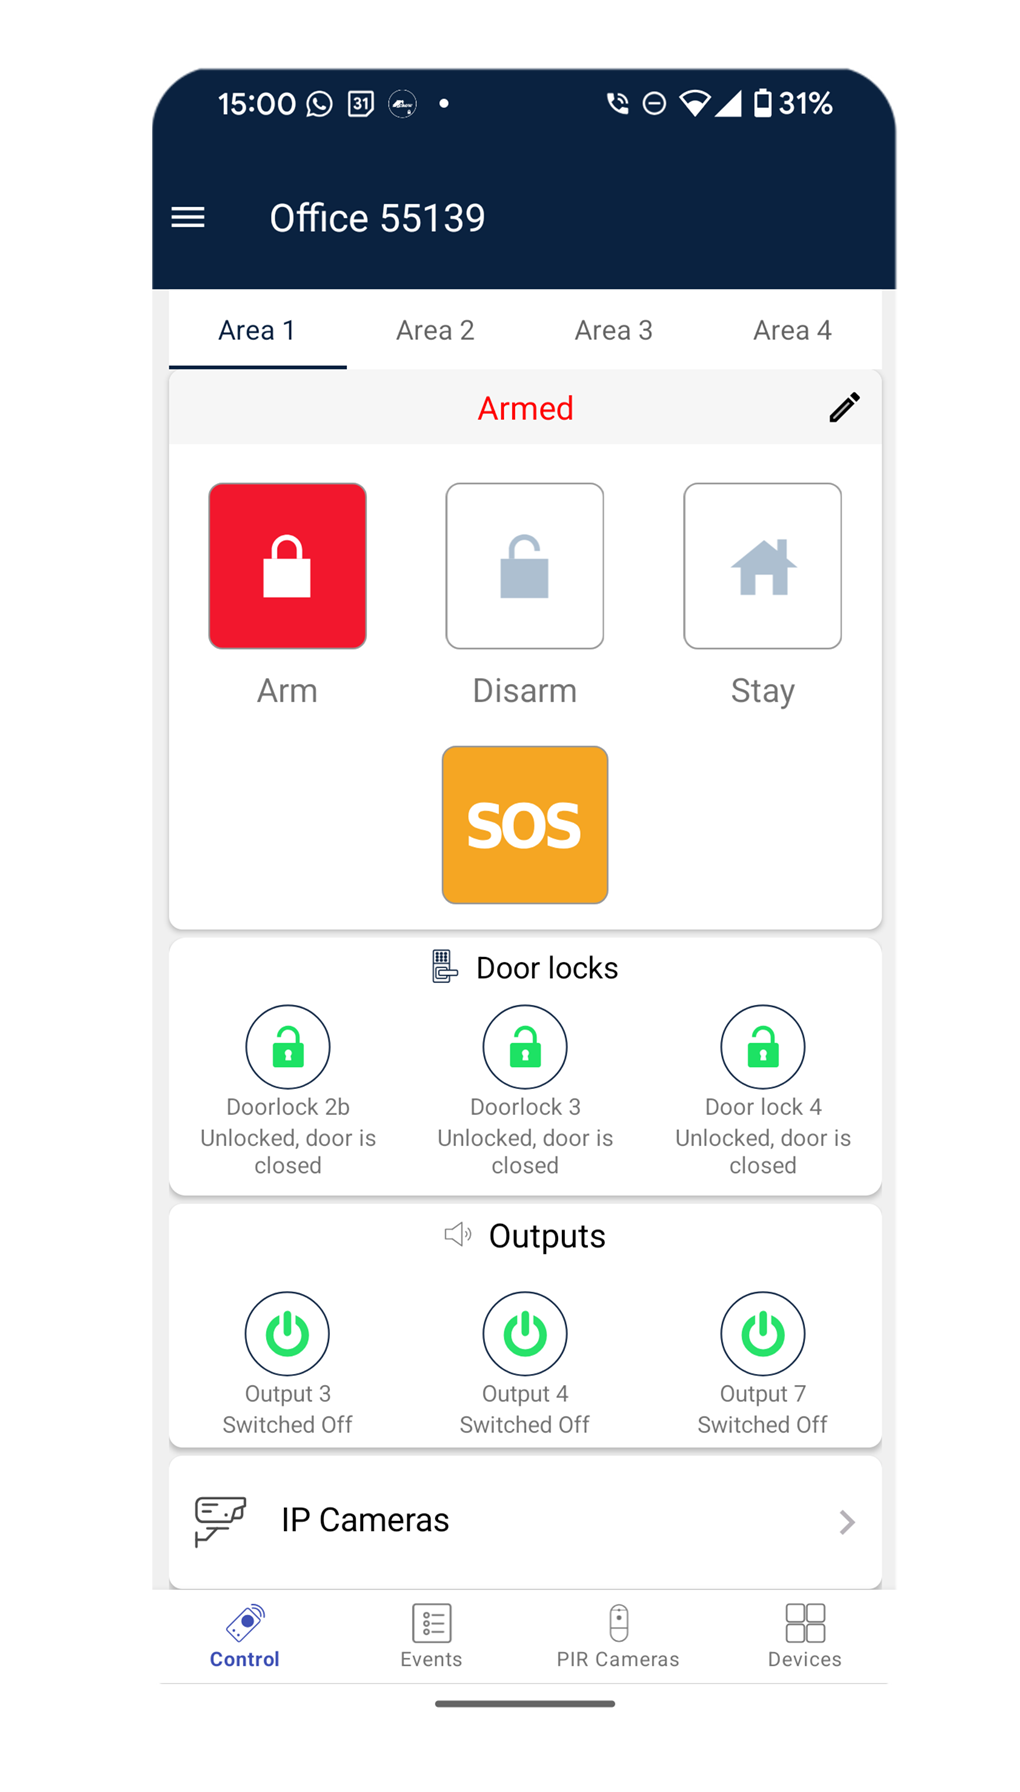Activate Stay mode house icon

pyautogui.click(x=763, y=566)
